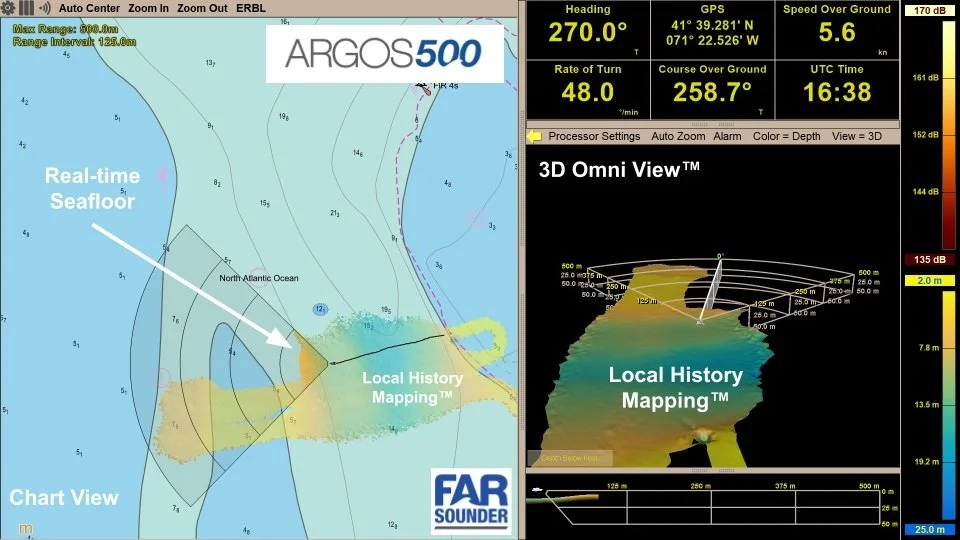The width and height of the screenshot is (960, 540).
Task: Open the Alarm menu
Action: pos(727,136)
